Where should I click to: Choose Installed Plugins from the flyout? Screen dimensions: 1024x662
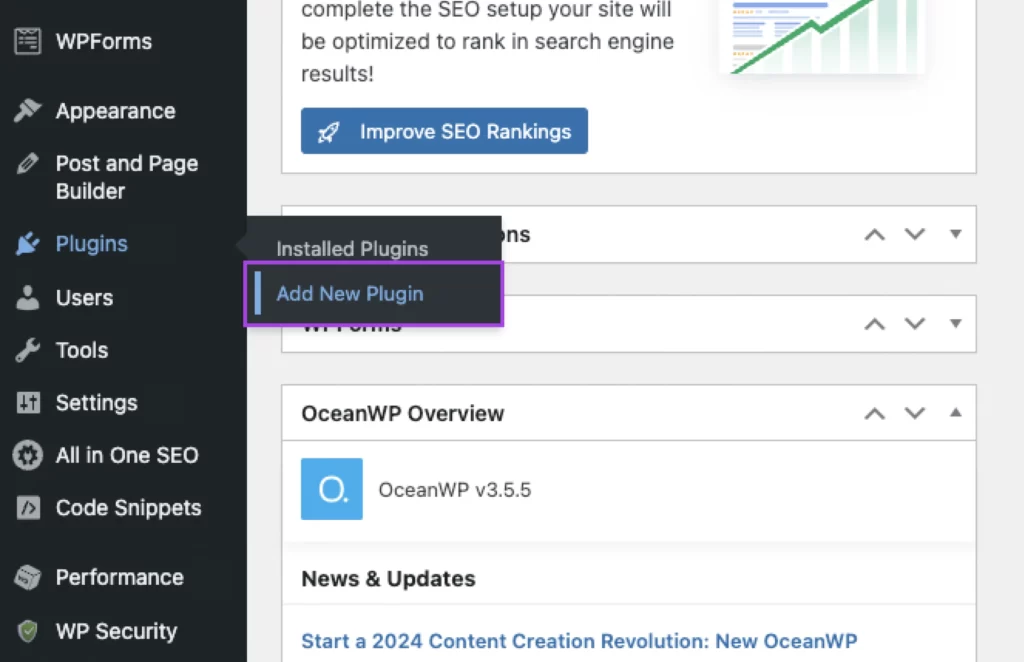click(x=352, y=249)
